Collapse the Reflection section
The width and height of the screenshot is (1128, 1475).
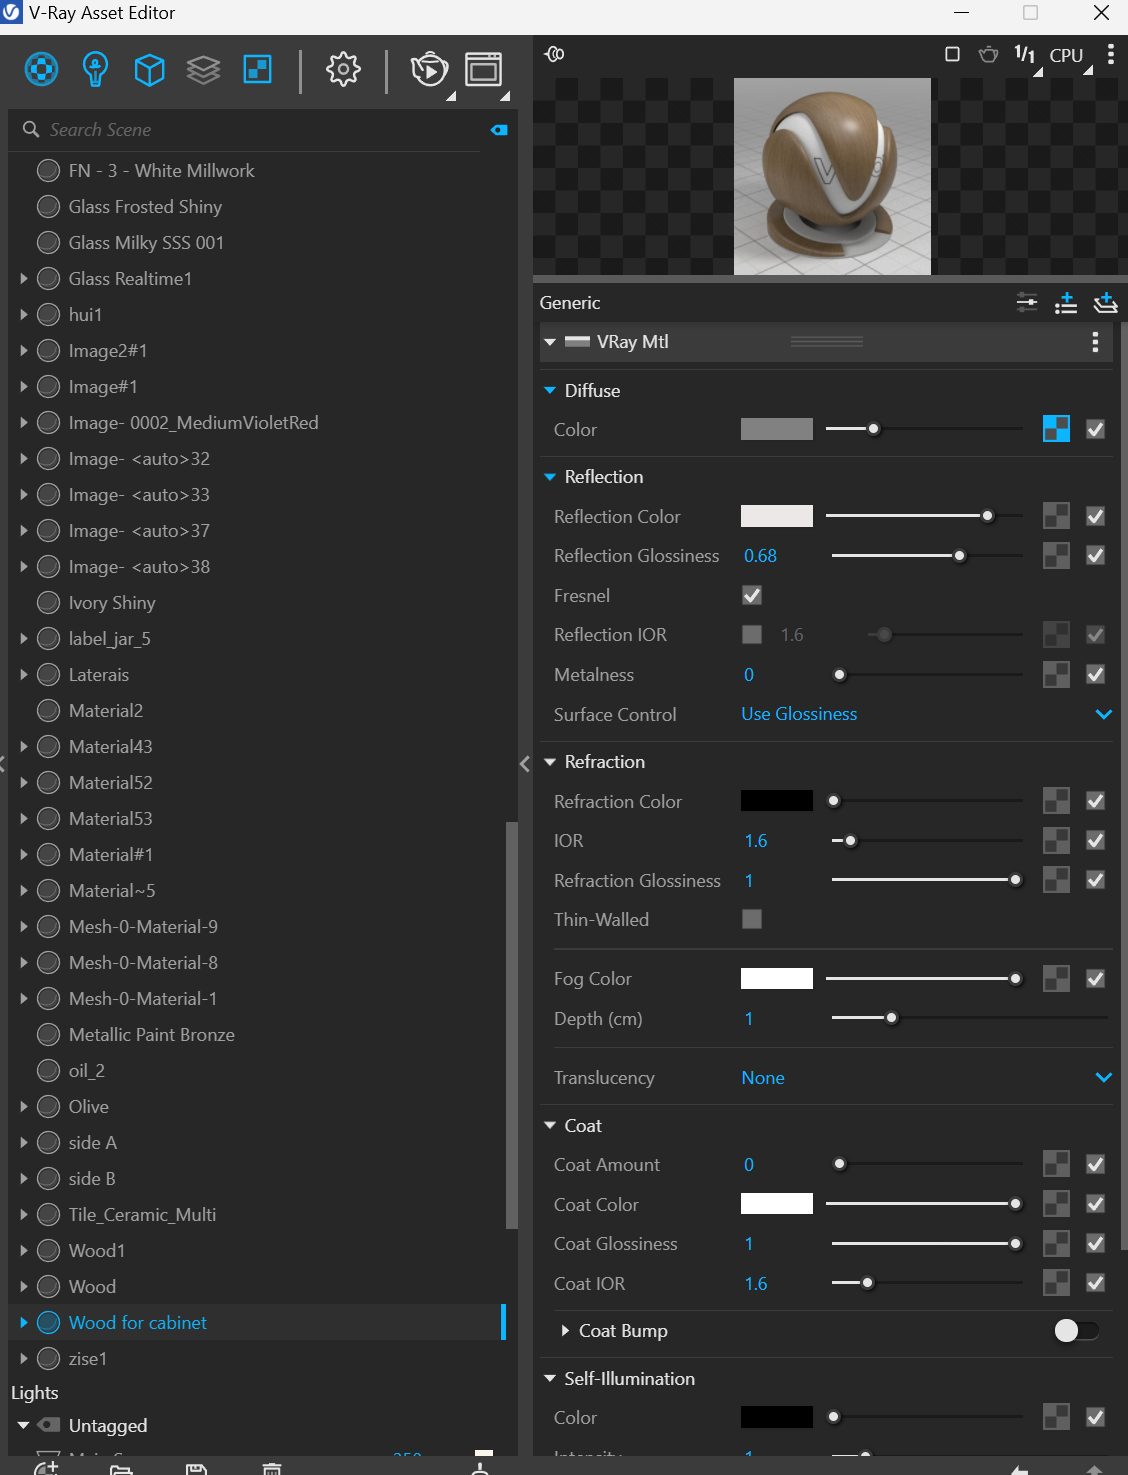550,477
